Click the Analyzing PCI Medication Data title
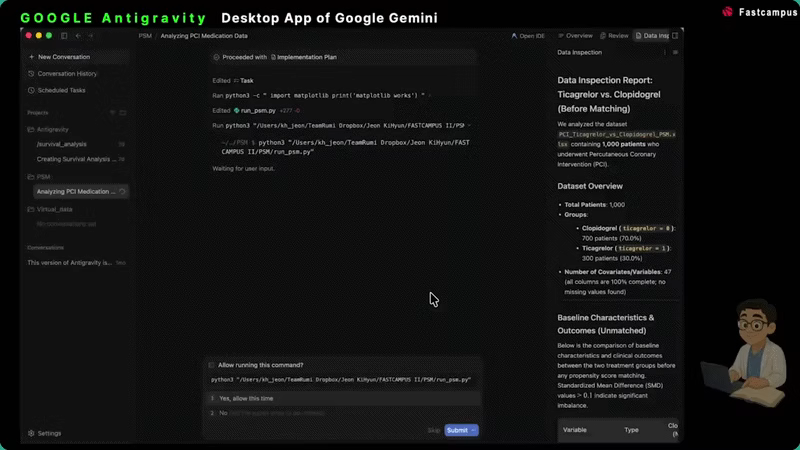The image size is (800, 450). [x=204, y=36]
